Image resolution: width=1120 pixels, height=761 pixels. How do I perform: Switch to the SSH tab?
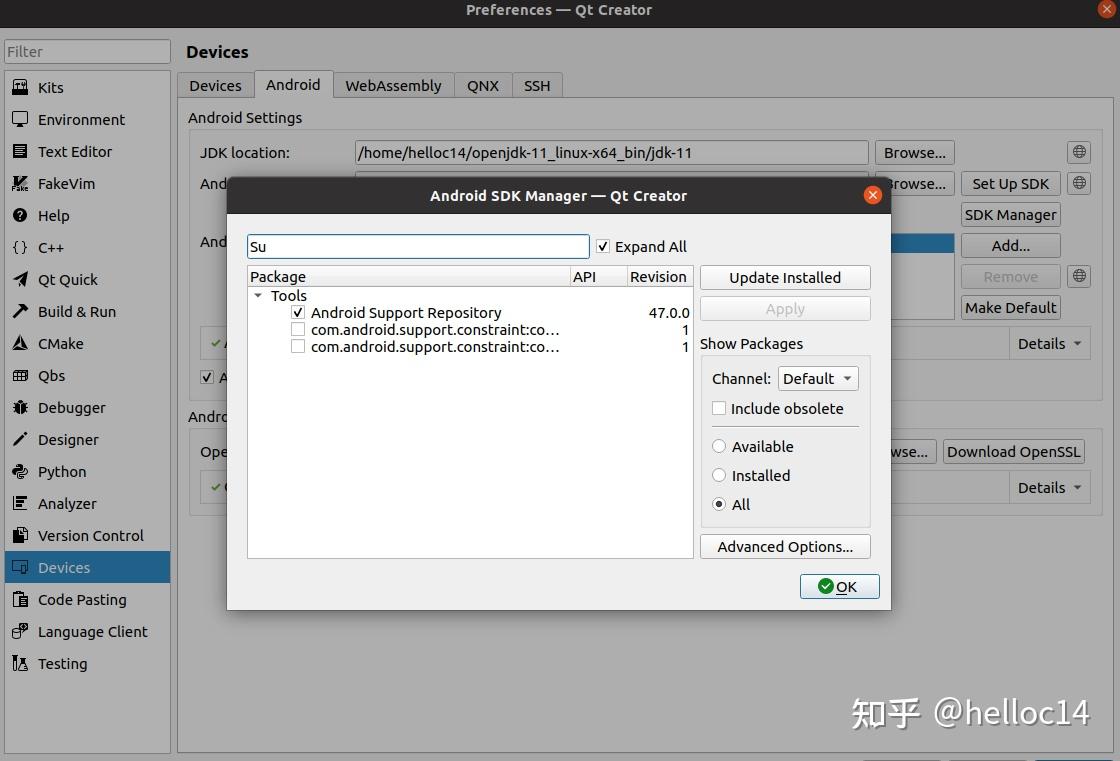pos(537,85)
